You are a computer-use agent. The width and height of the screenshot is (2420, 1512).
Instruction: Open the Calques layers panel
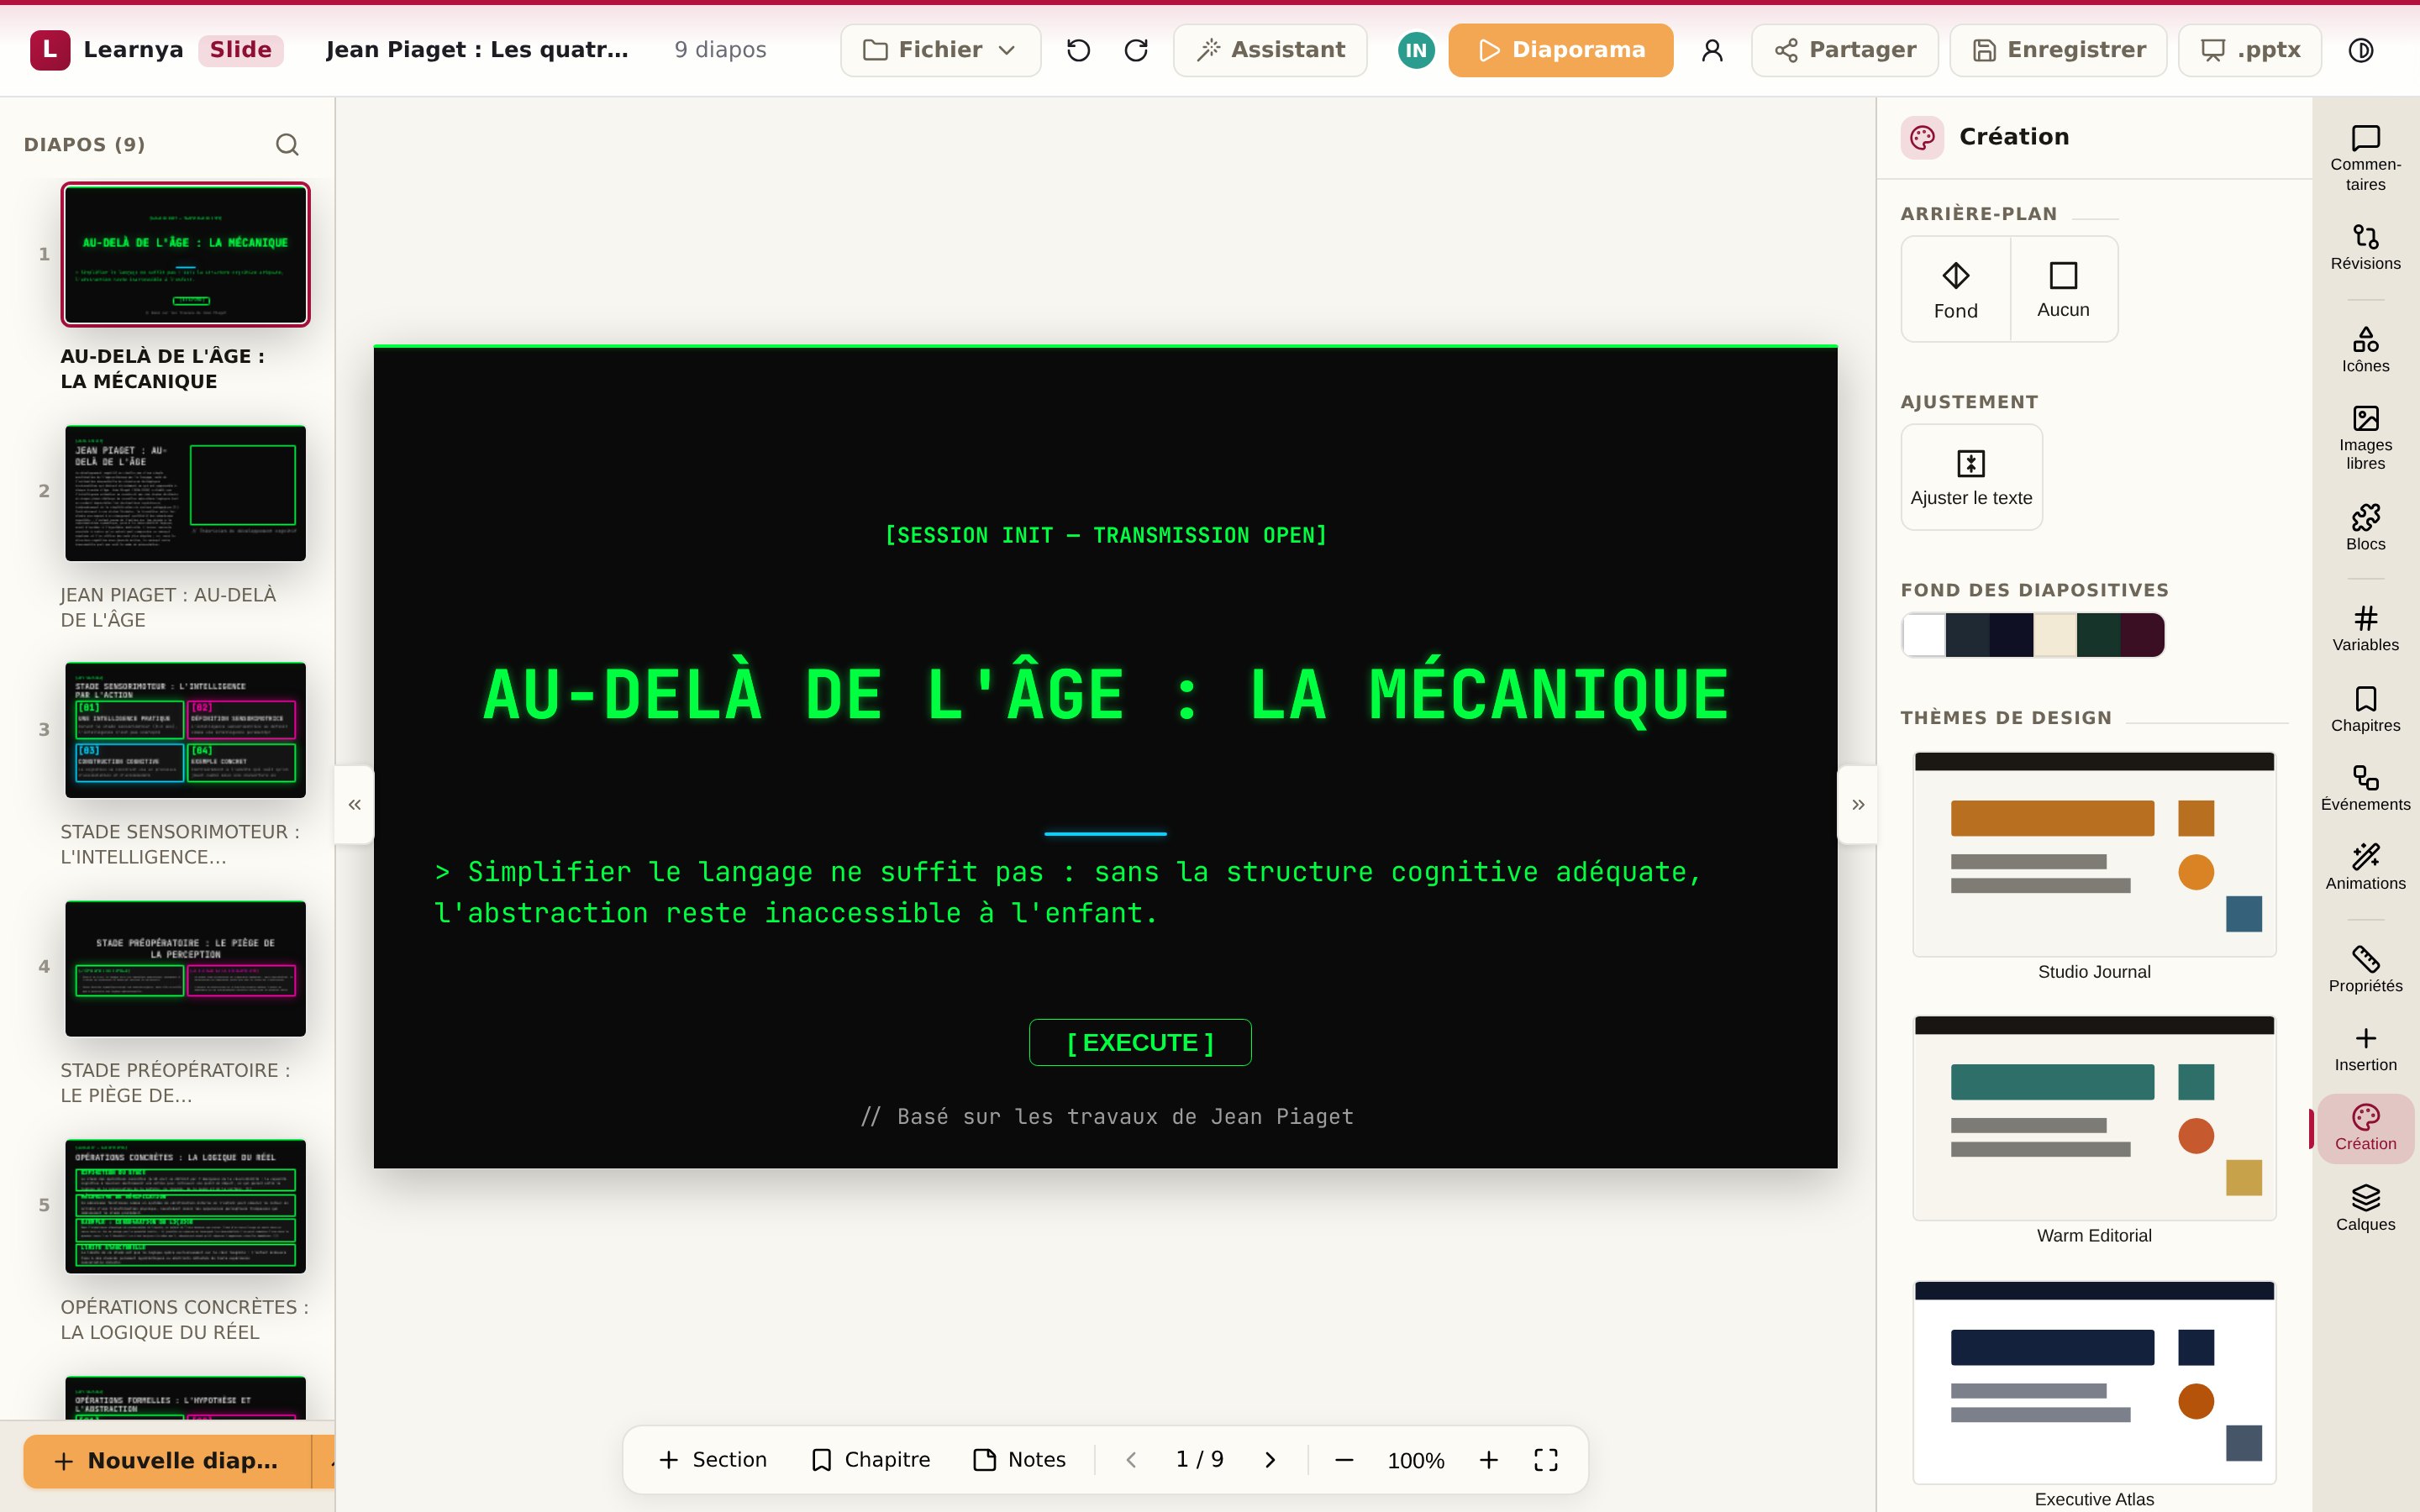coord(2365,1208)
